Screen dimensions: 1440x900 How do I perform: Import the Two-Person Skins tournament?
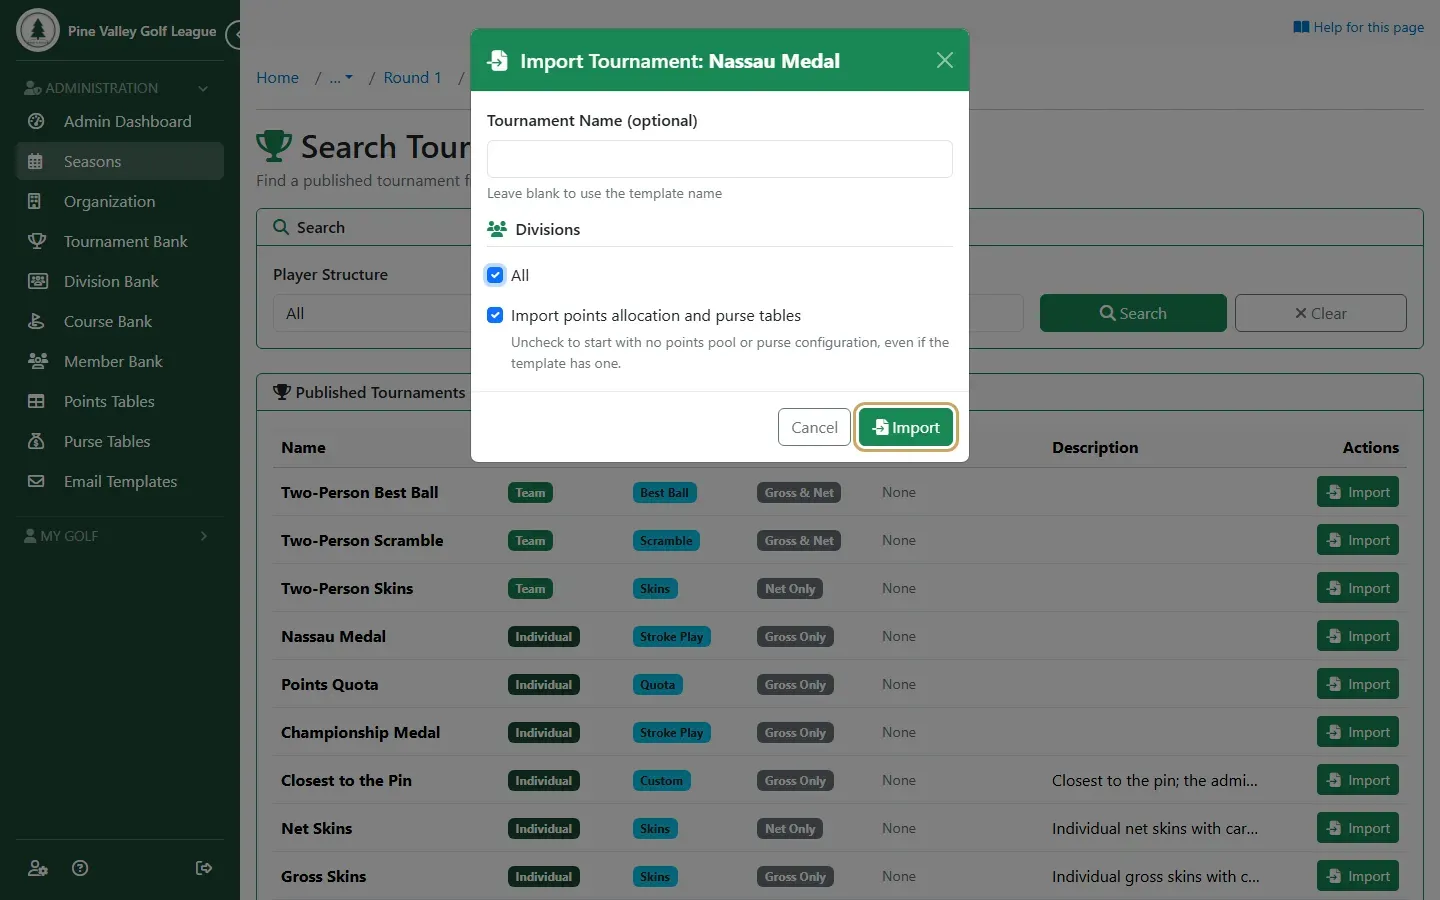pos(1358,588)
